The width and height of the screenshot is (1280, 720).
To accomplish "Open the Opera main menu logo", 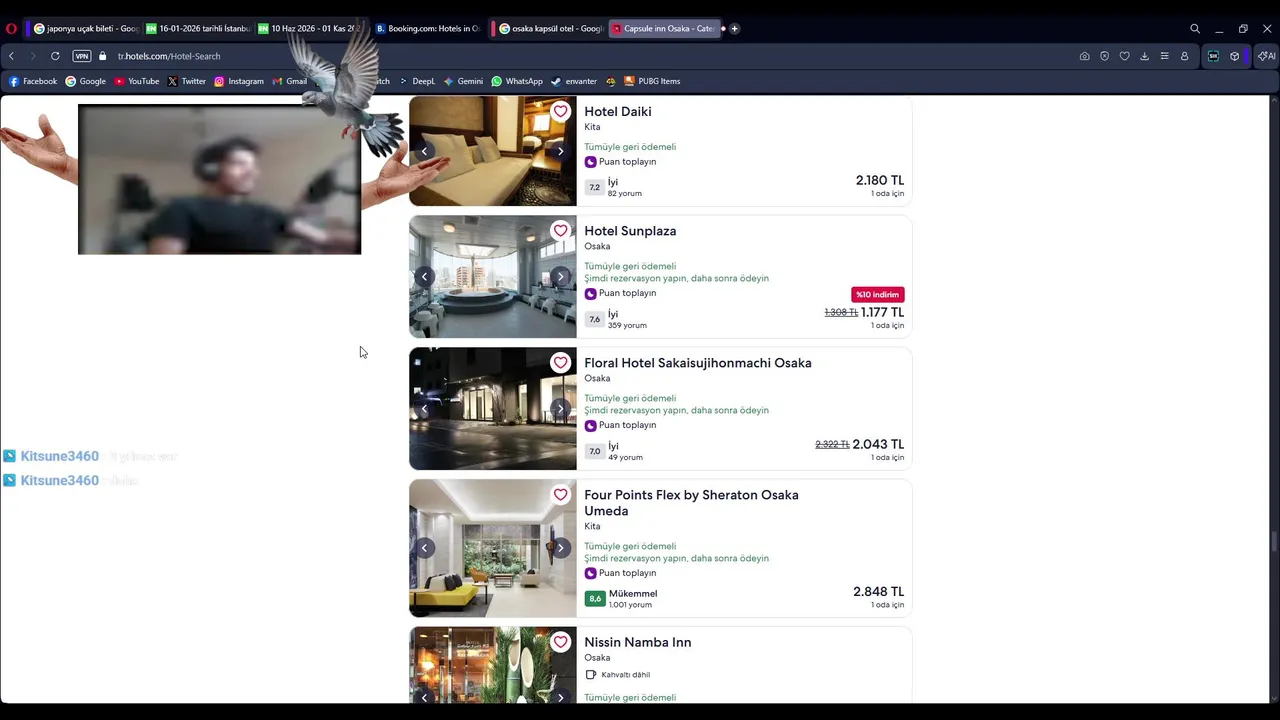I will pos(11,29).
